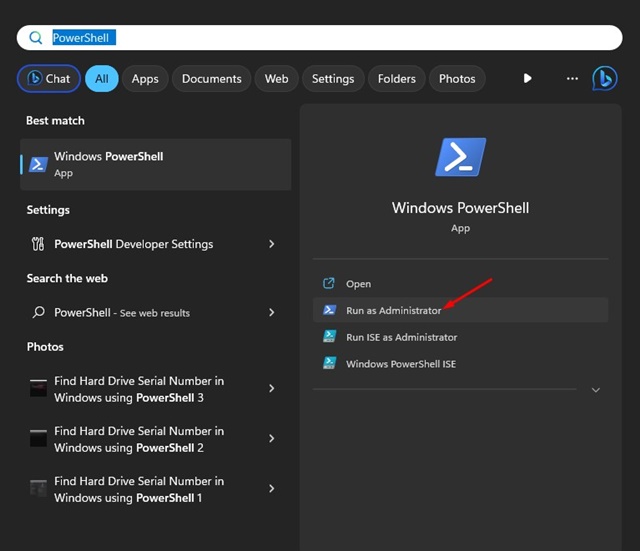640x551 pixels.
Task: Show more filters with play arrow
Action: (527, 78)
